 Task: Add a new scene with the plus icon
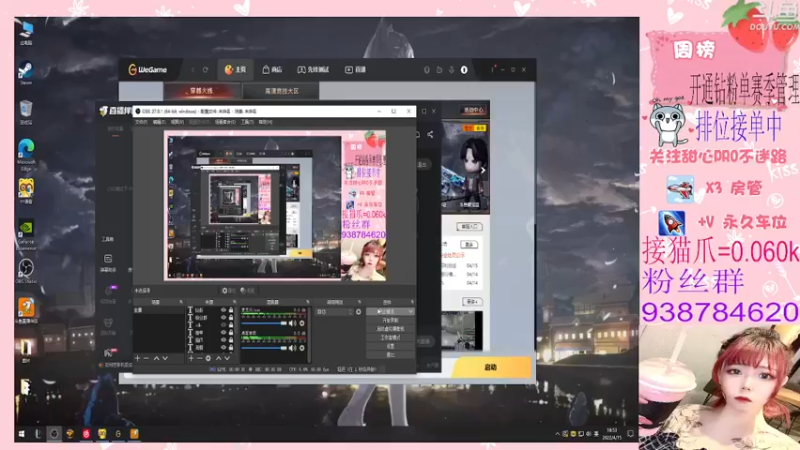pos(137,358)
